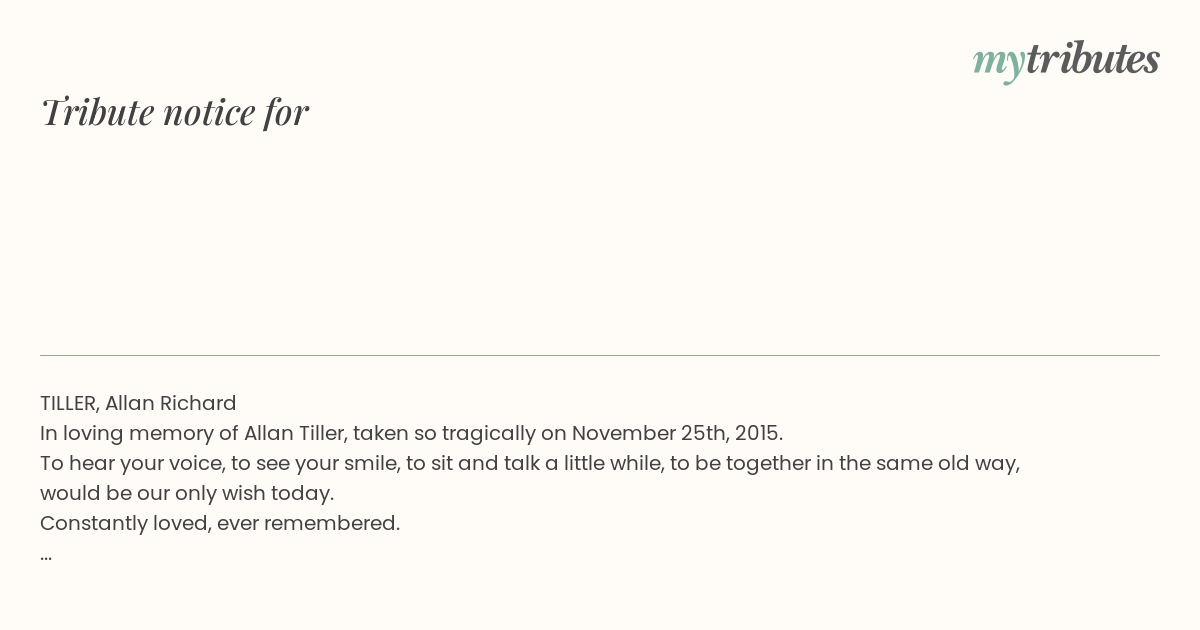1200x630 pixels.
Task: Click the "To hear your voice" line
Action: 530,463
